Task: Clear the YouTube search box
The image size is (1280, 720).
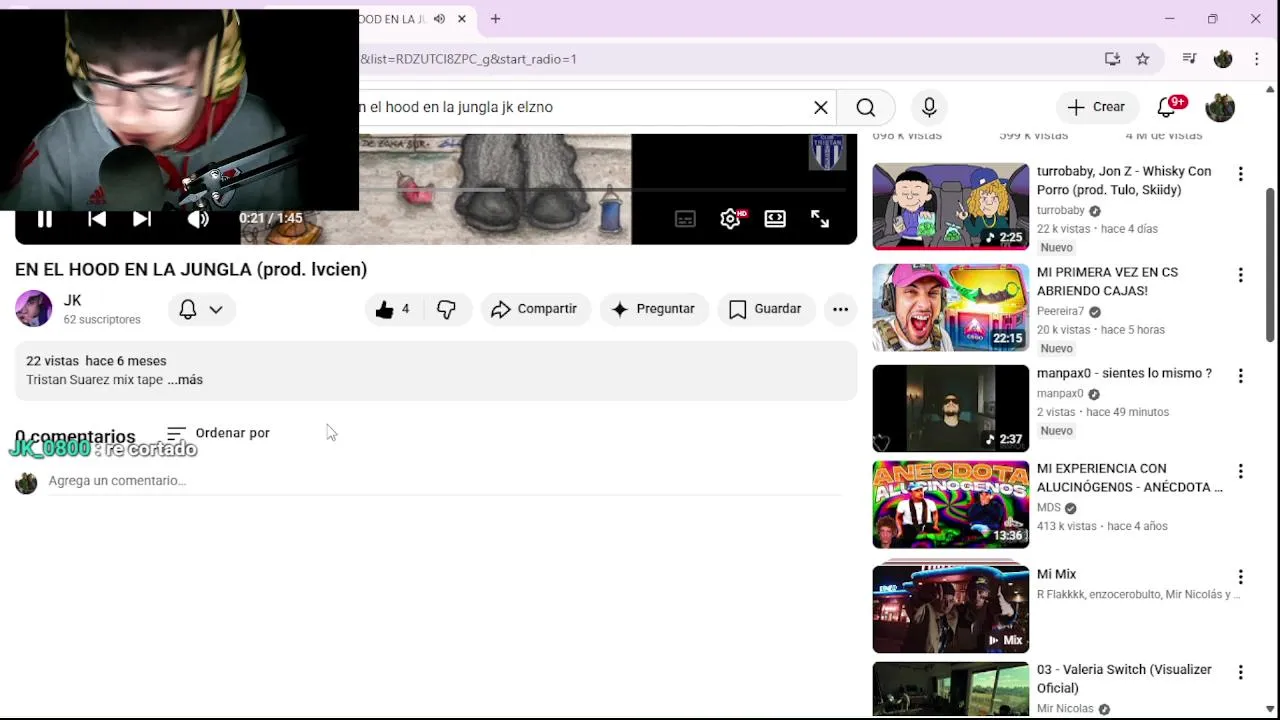Action: [x=821, y=107]
